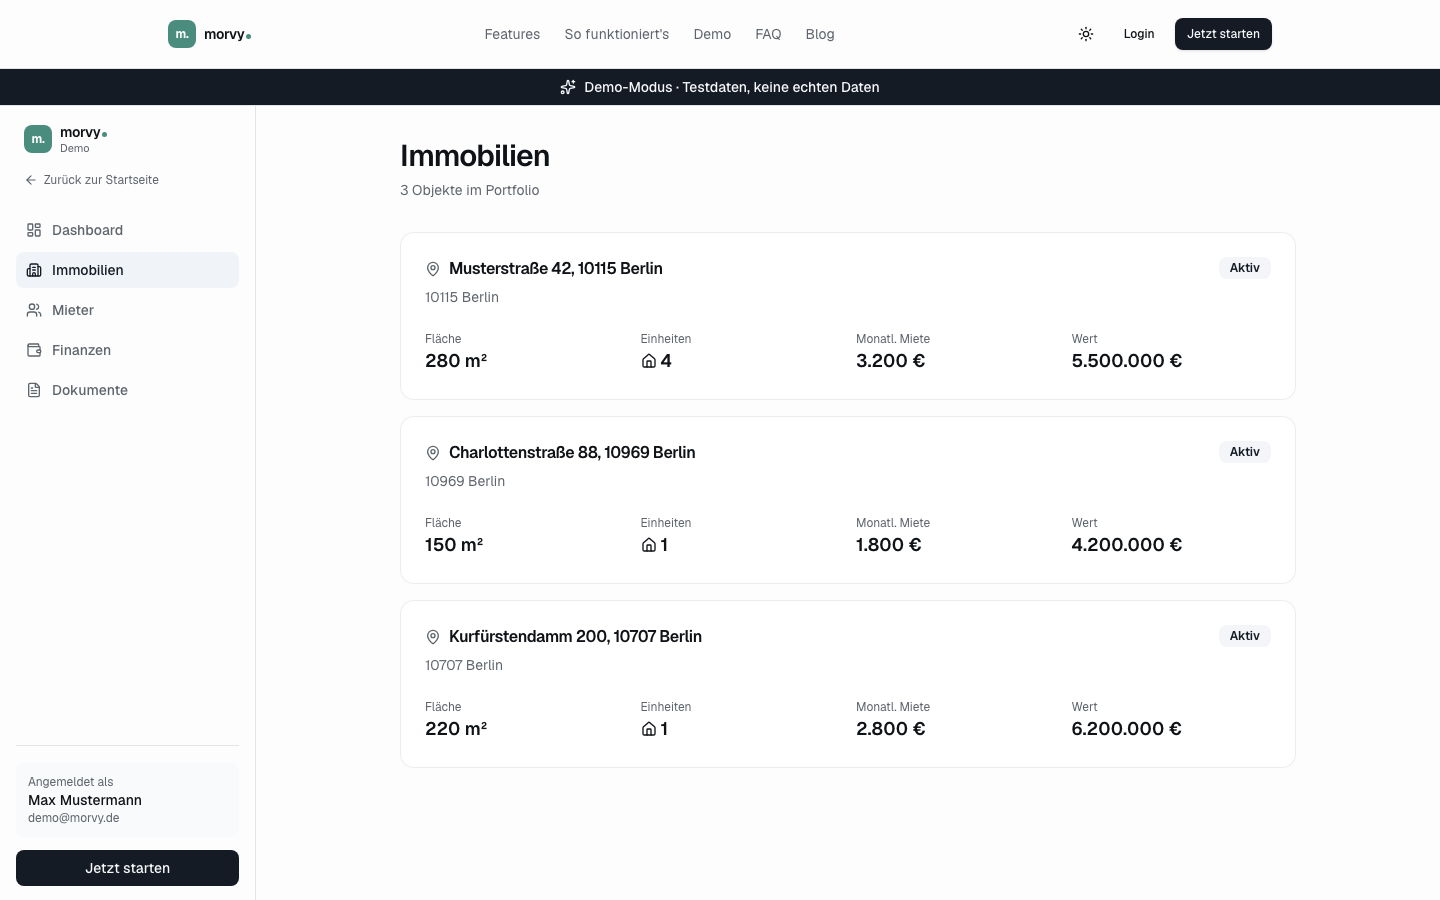Screen dimensions: 1440x900
Task: Click the Aktiv badge on Musterstraße 42
Action: click(x=1245, y=268)
